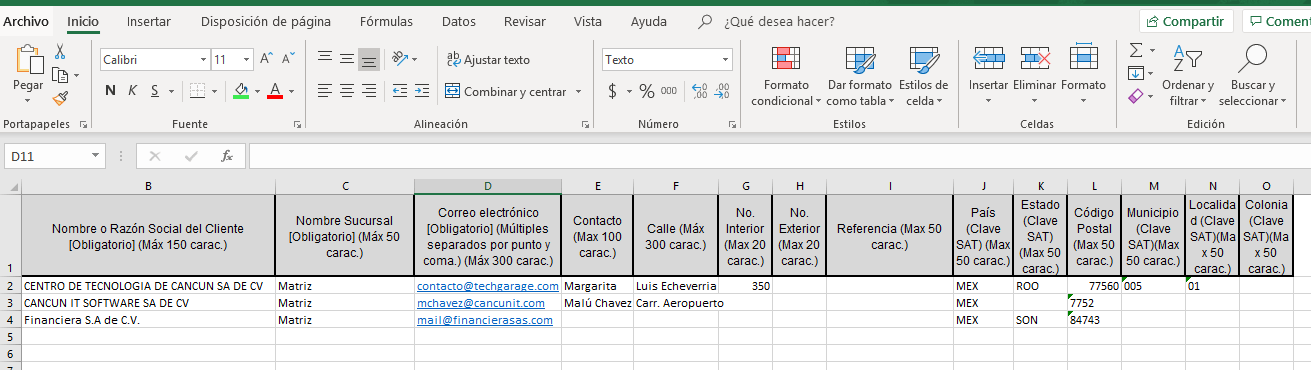Click the thousands separator 000 icon
This screenshot has height=370, width=1311.
(x=668, y=91)
